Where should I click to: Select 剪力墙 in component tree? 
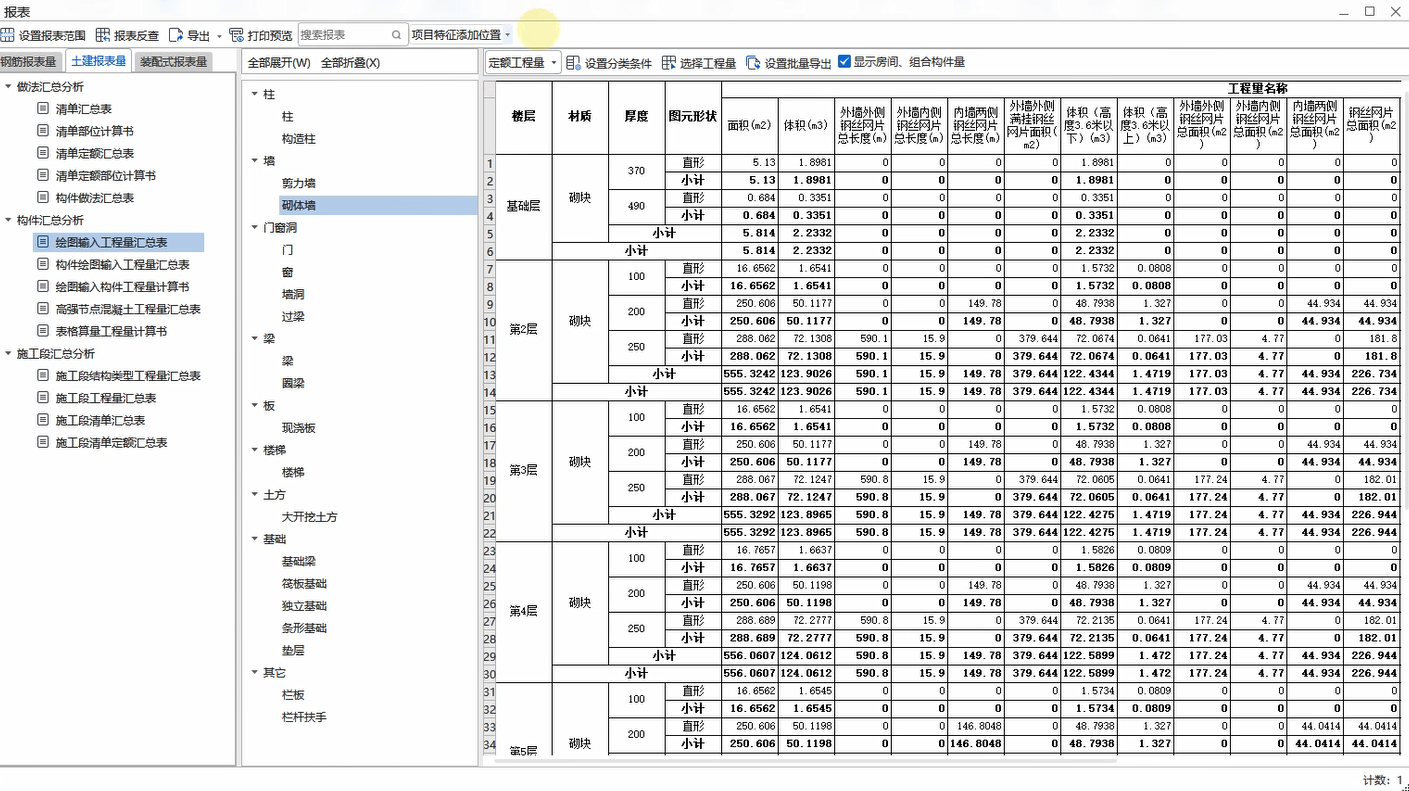299,183
